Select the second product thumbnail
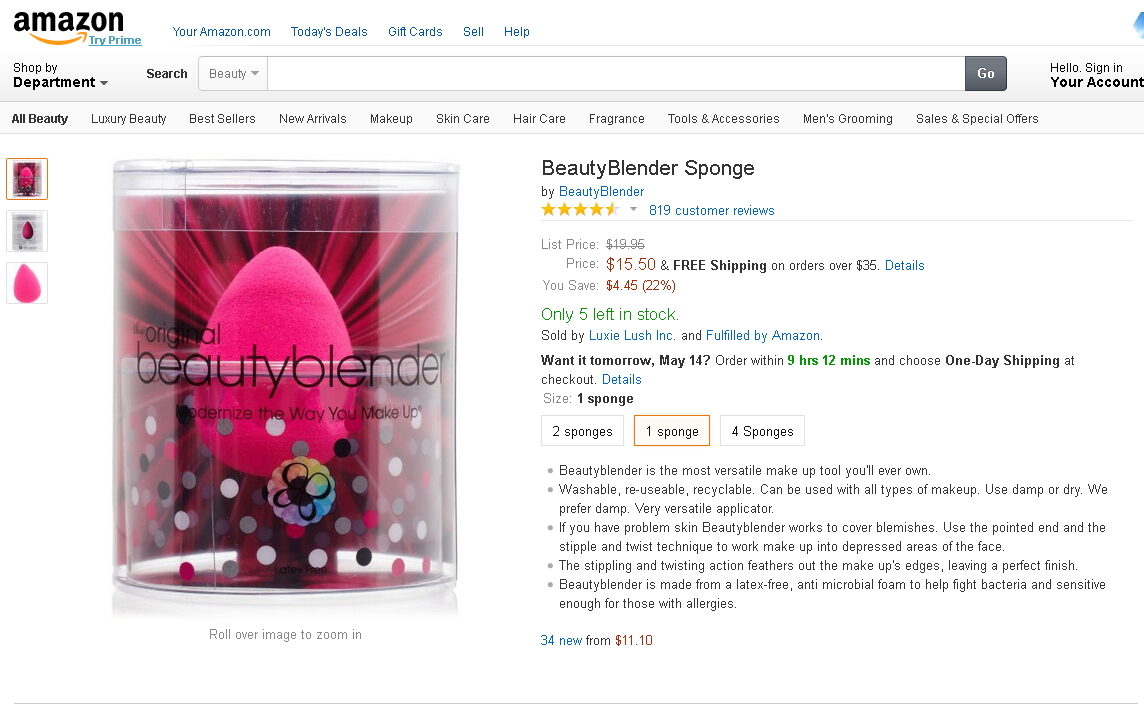 click(27, 231)
